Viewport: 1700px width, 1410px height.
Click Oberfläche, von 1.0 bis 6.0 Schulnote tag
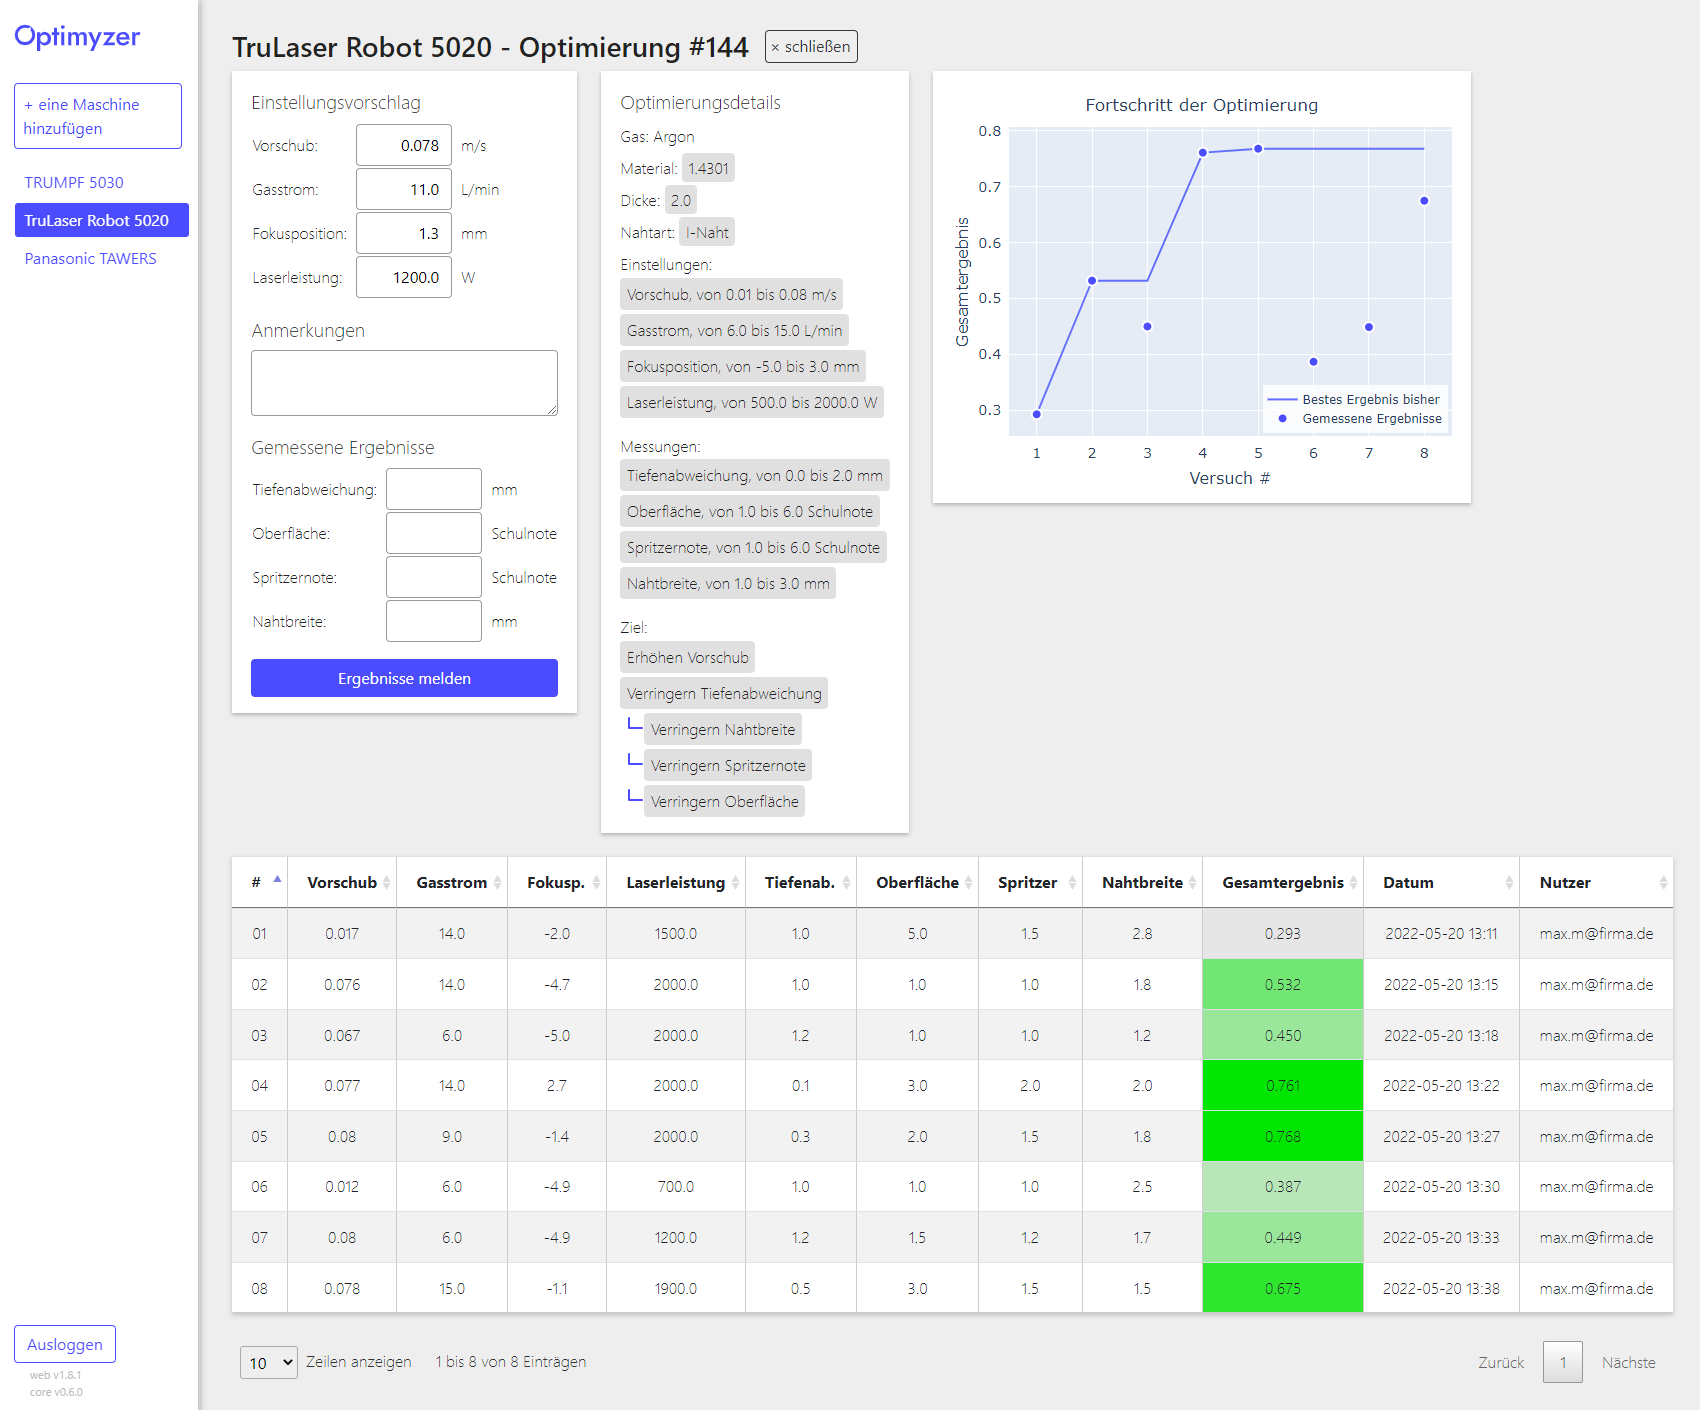point(750,511)
